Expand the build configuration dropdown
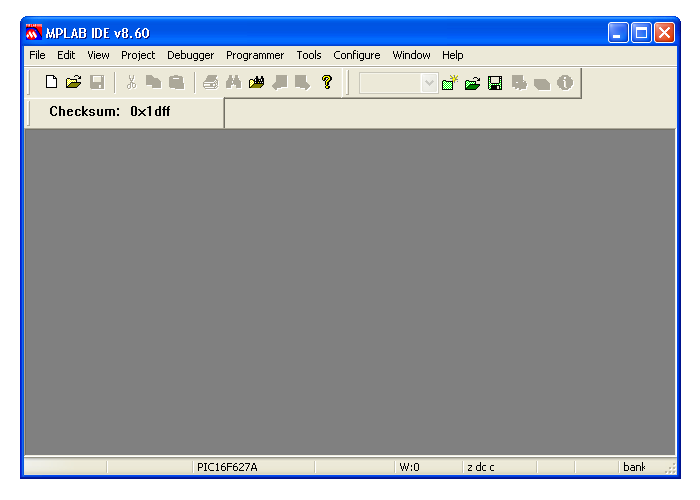Viewport: 700px width, 500px height. click(x=430, y=83)
